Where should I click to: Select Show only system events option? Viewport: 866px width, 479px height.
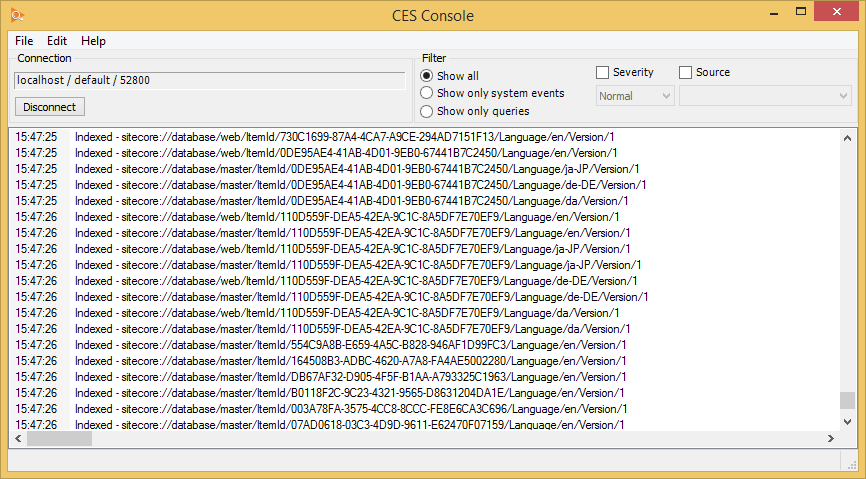[493, 93]
